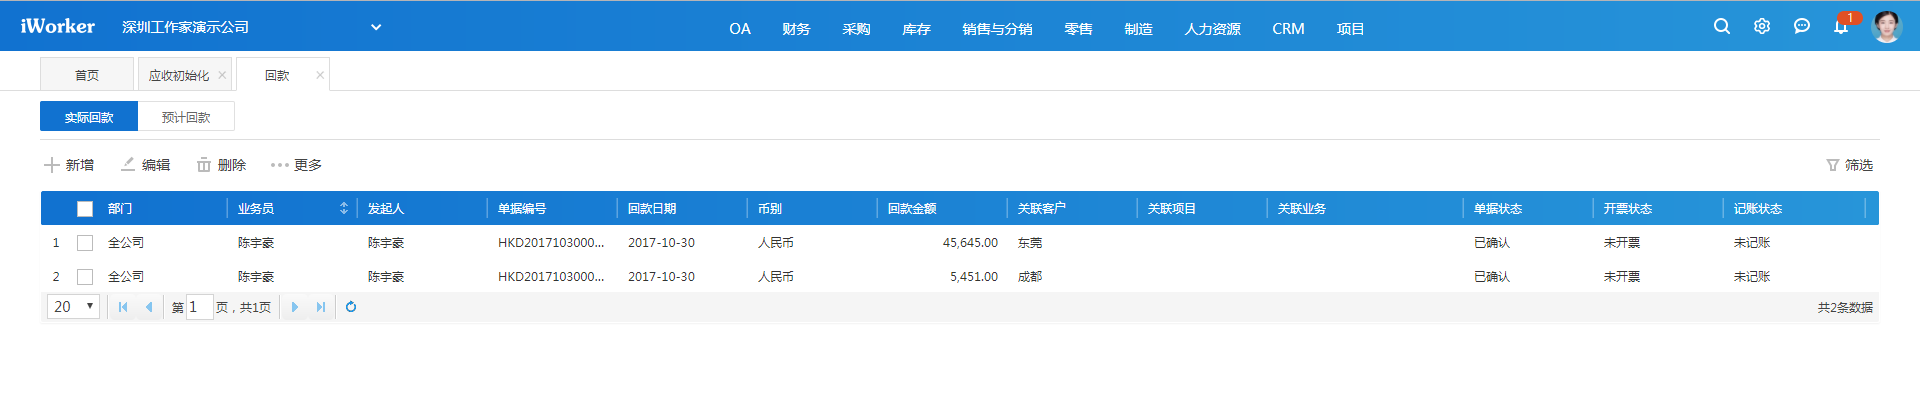Open the settings gear icon
The height and width of the screenshot is (415, 1920).
coord(1762,26)
